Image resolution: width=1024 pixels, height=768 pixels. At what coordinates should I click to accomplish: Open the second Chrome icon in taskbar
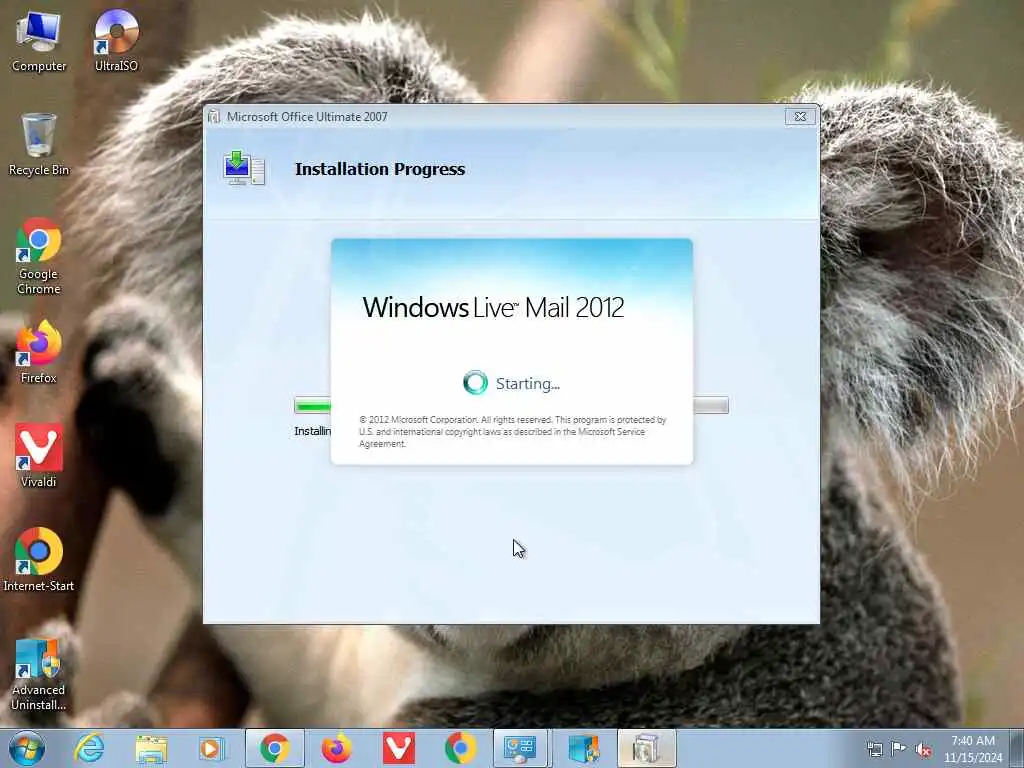click(460, 748)
